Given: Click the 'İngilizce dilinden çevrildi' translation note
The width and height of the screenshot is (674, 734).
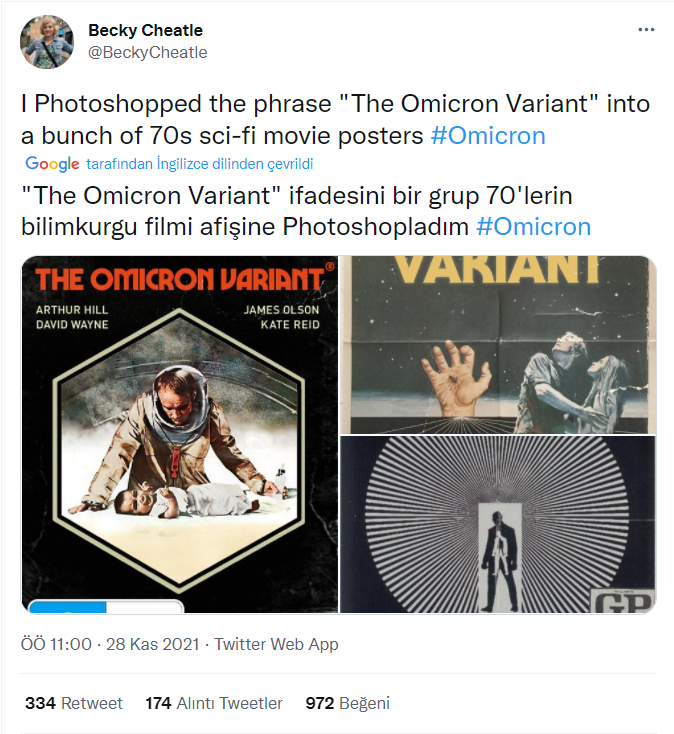Looking at the screenshot, I should (200, 164).
